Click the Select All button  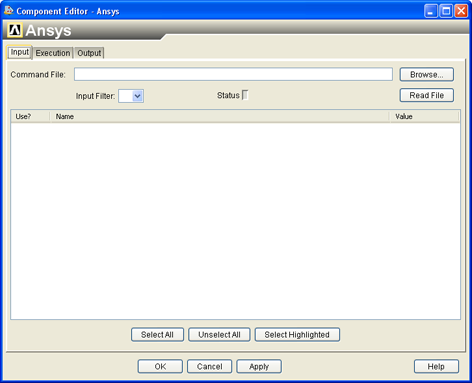(x=157, y=335)
